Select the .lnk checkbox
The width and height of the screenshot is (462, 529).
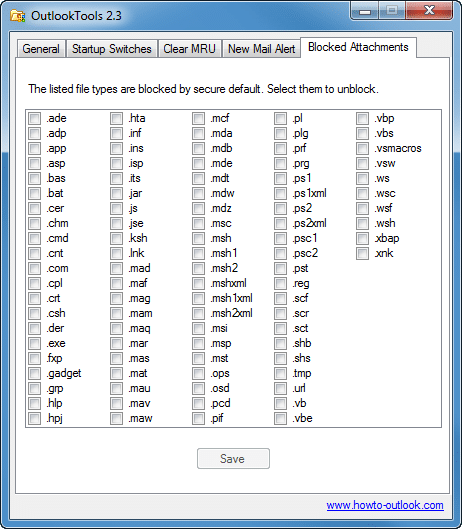(x=116, y=253)
